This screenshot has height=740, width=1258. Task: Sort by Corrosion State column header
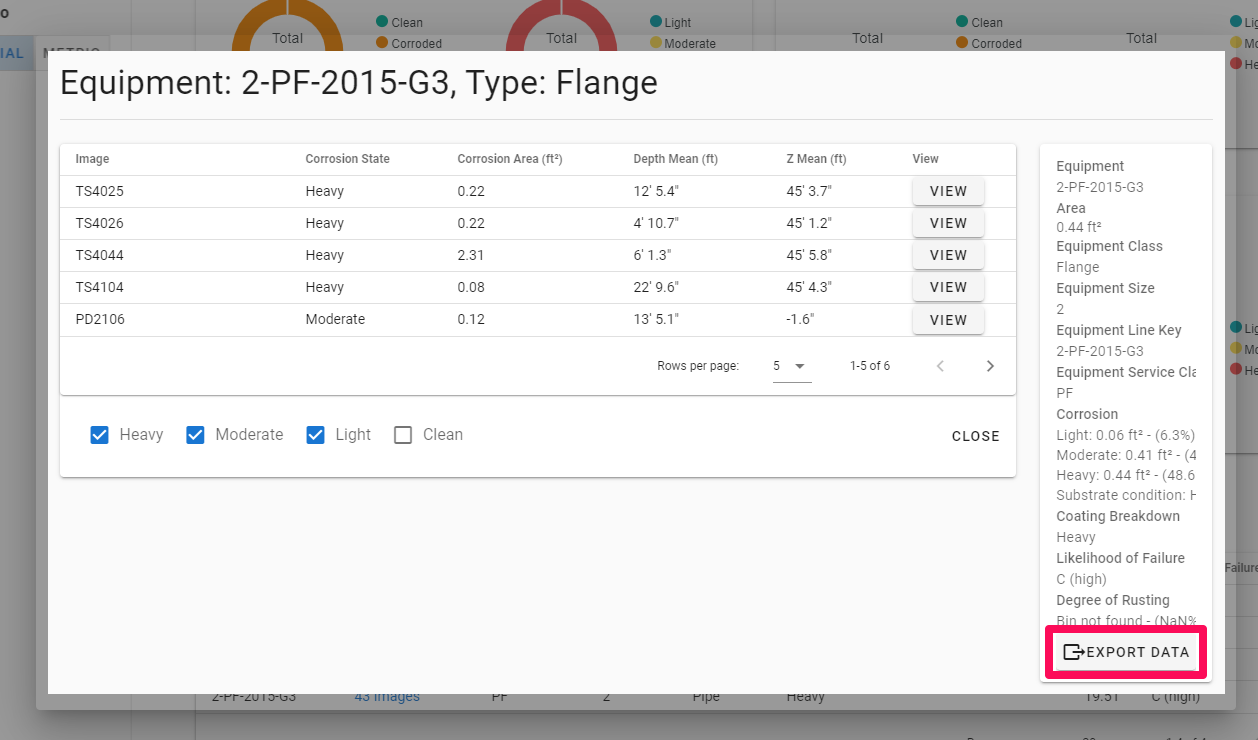tap(347, 159)
